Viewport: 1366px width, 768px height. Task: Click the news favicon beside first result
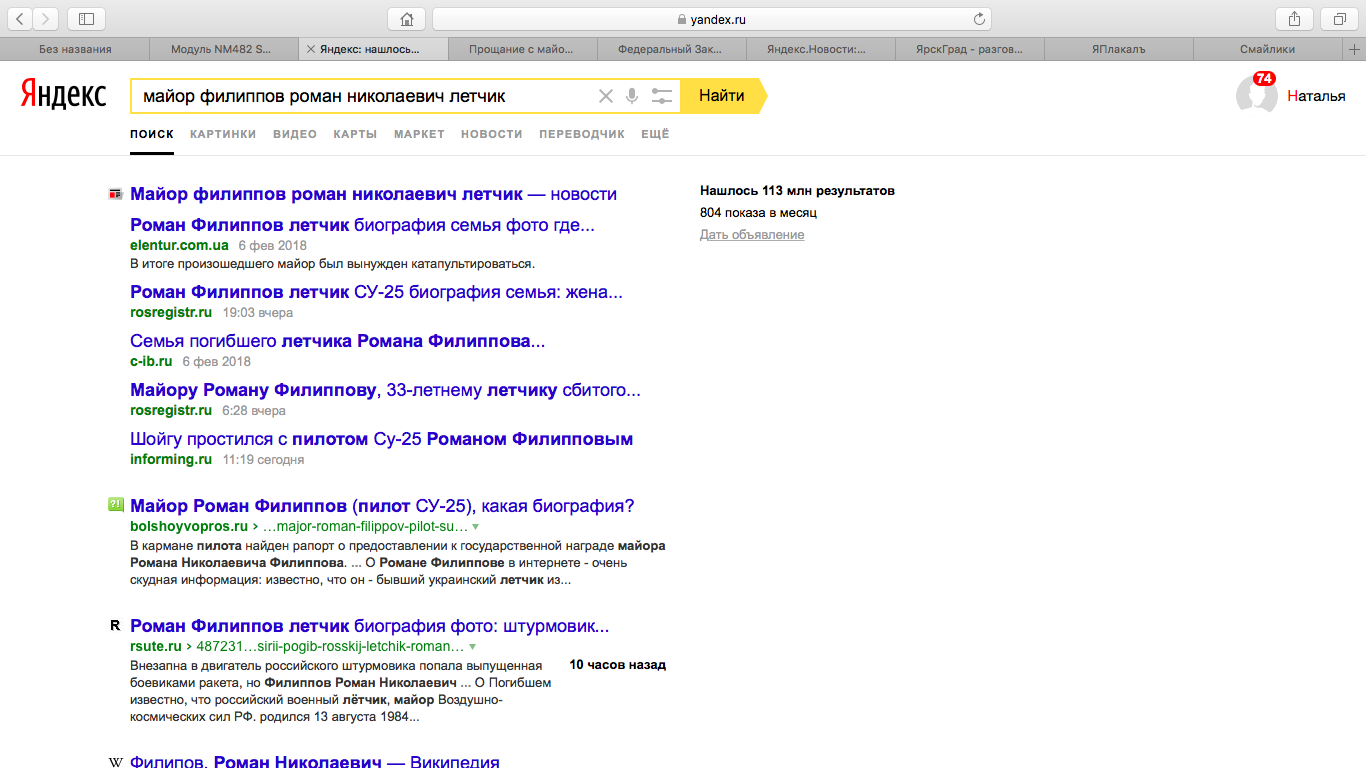pyautogui.click(x=115, y=194)
